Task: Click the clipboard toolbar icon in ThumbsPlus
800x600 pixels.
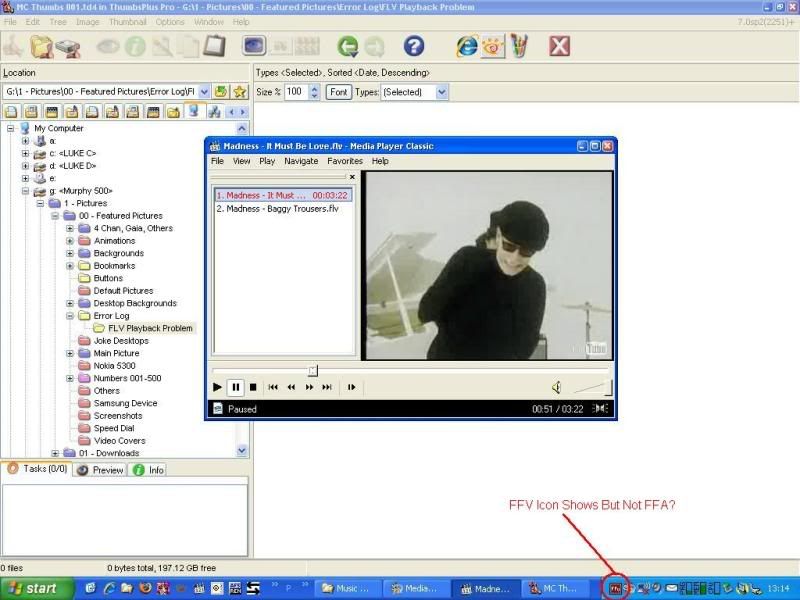Action: [214, 46]
